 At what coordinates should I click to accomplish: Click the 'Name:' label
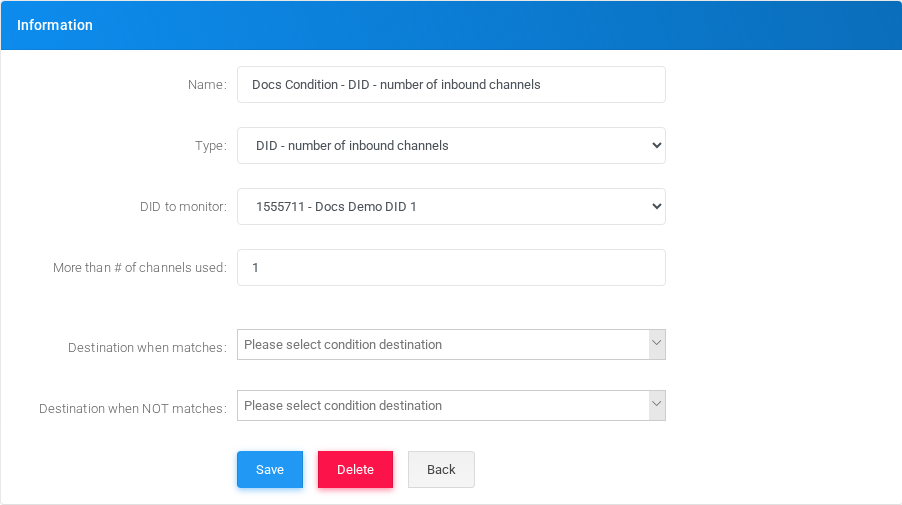pyautogui.click(x=207, y=85)
